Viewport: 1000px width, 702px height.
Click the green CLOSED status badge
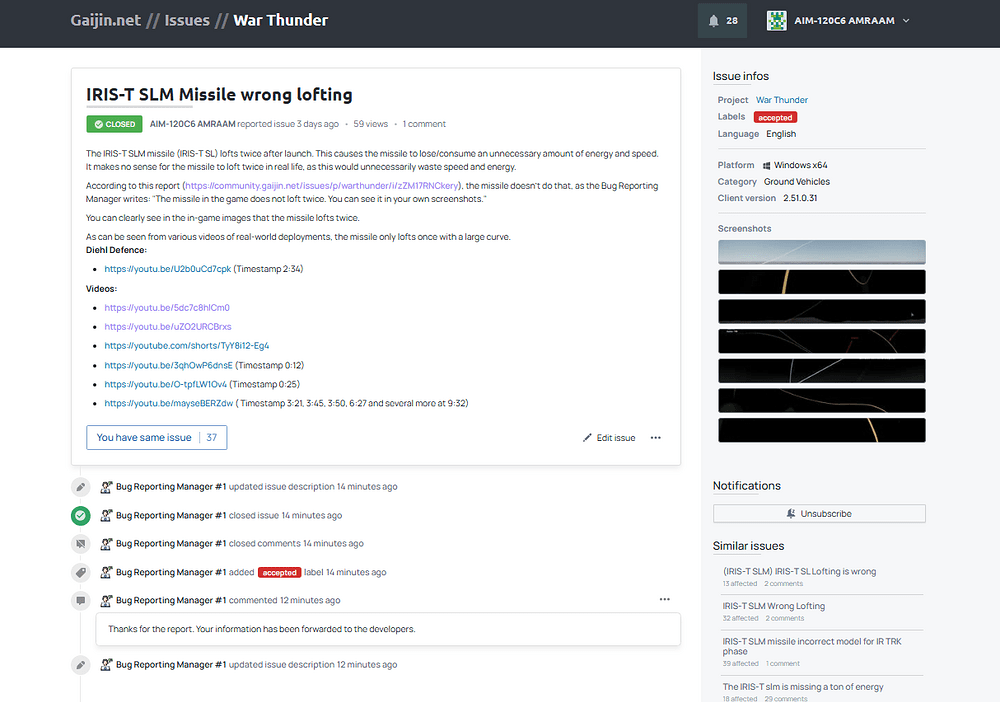click(113, 125)
